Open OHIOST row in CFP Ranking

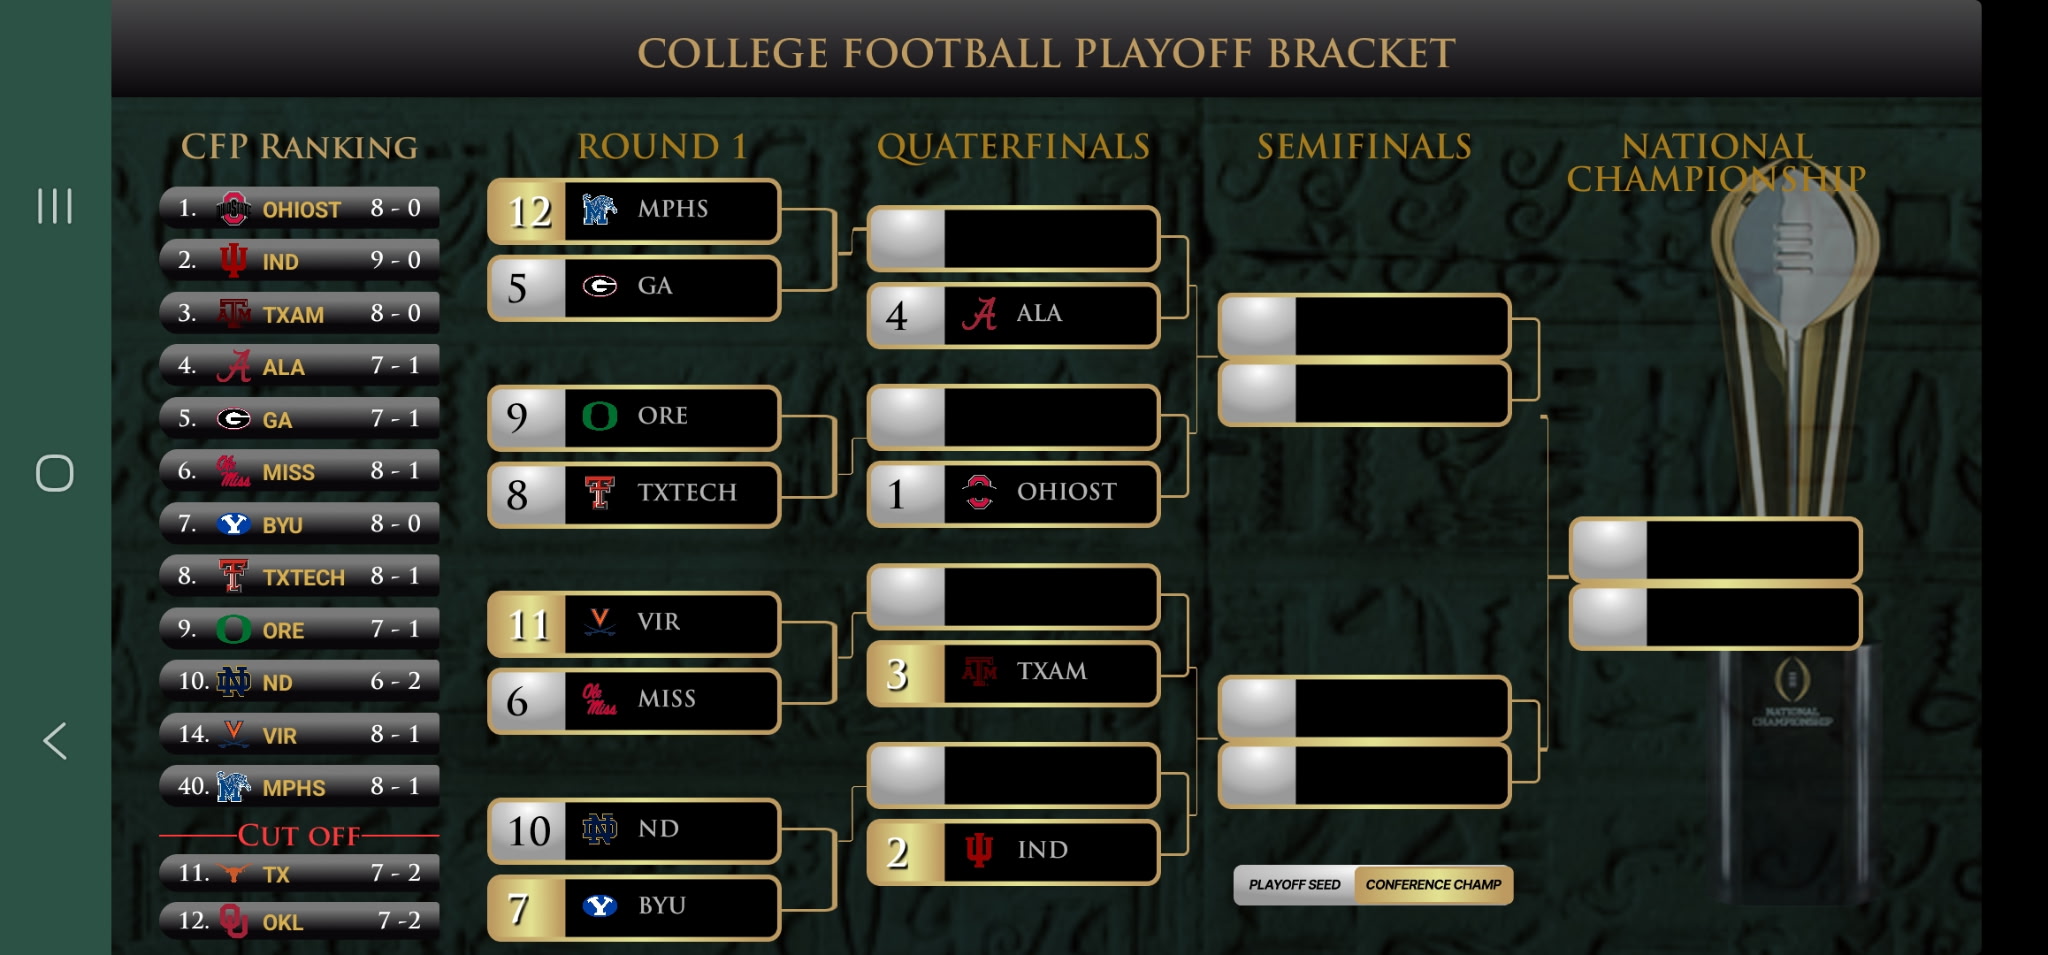(299, 209)
